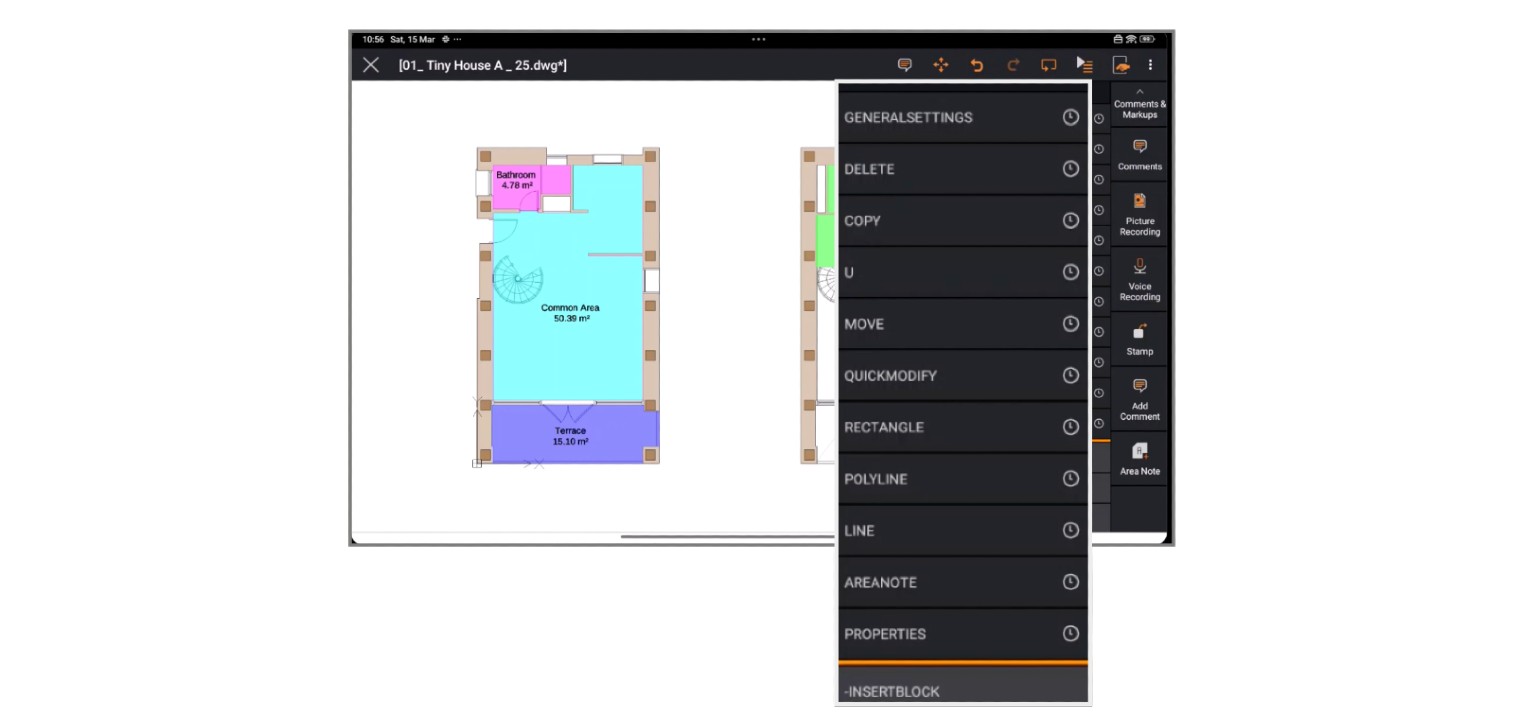The height and width of the screenshot is (722, 1536).
Task: Click the clock icon beside POLYLINE
Action: (x=1071, y=479)
